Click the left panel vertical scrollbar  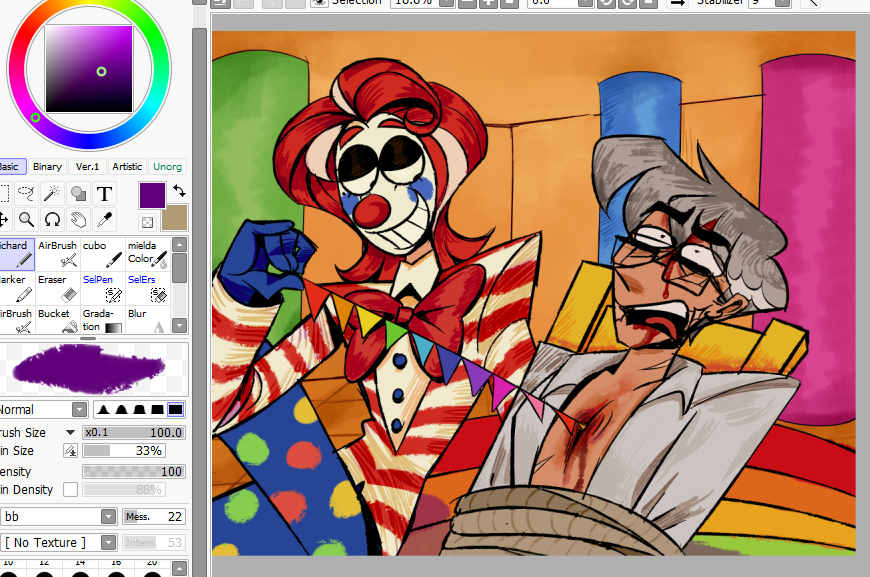click(x=199, y=302)
